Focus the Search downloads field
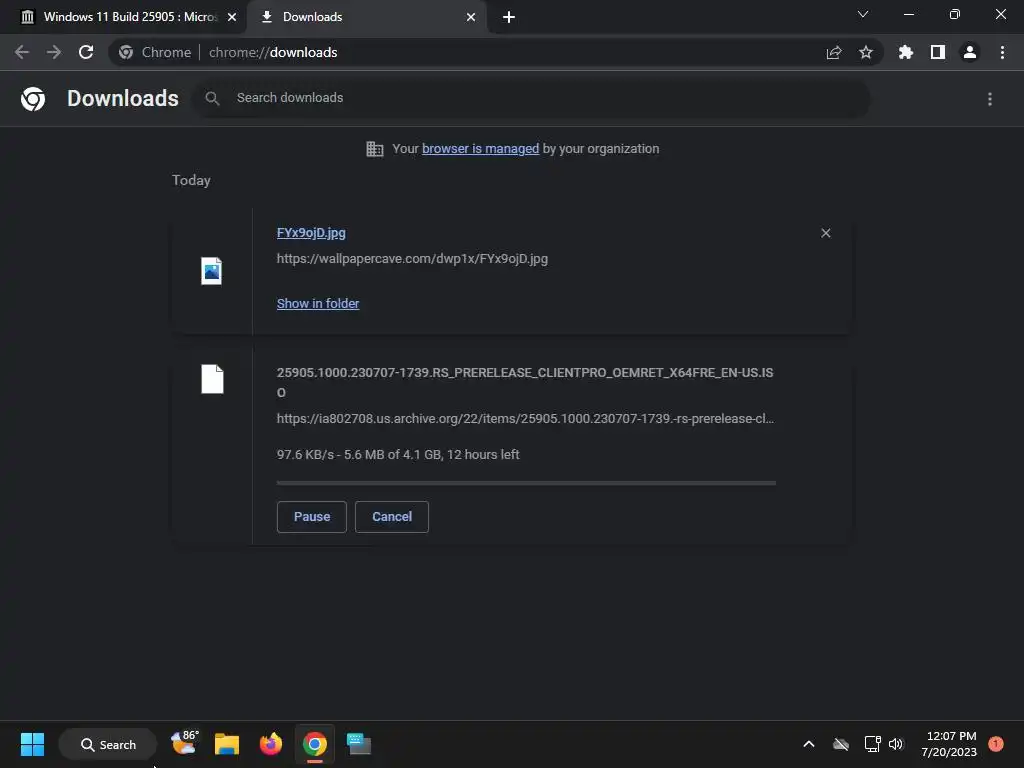Screen dimensions: 1024x768 [x=532, y=98]
